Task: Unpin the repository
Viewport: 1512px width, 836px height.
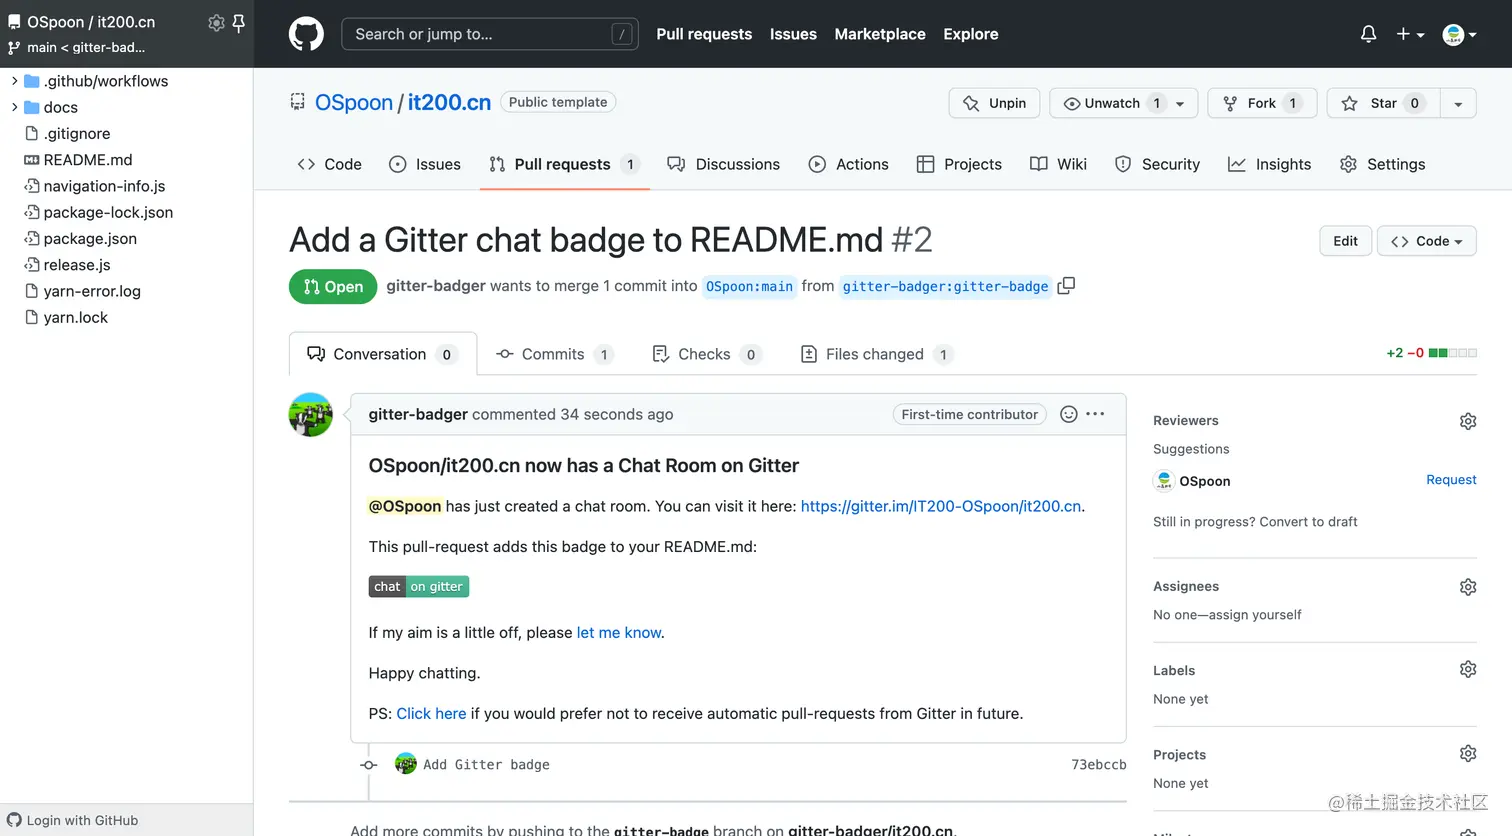Action: click(994, 103)
